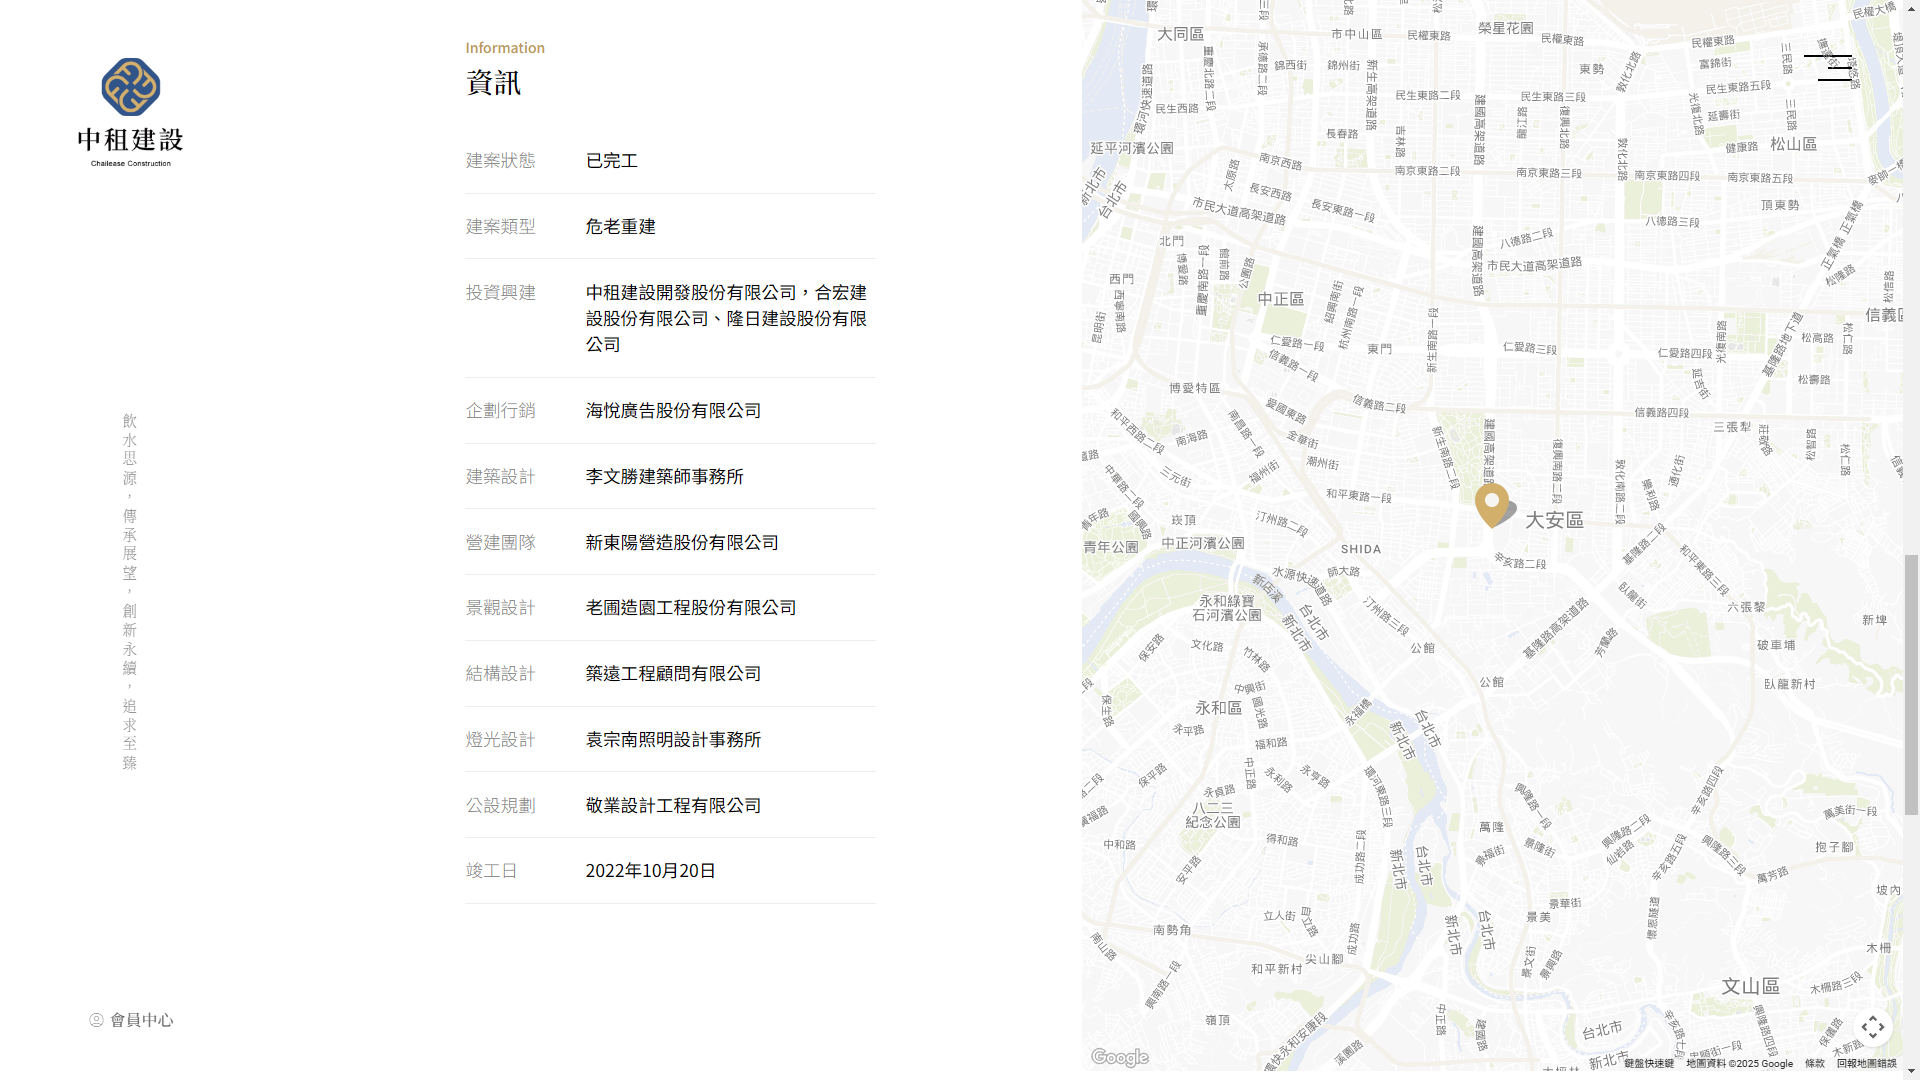
Task: Select the Information section heading 資訊
Action: [x=492, y=83]
